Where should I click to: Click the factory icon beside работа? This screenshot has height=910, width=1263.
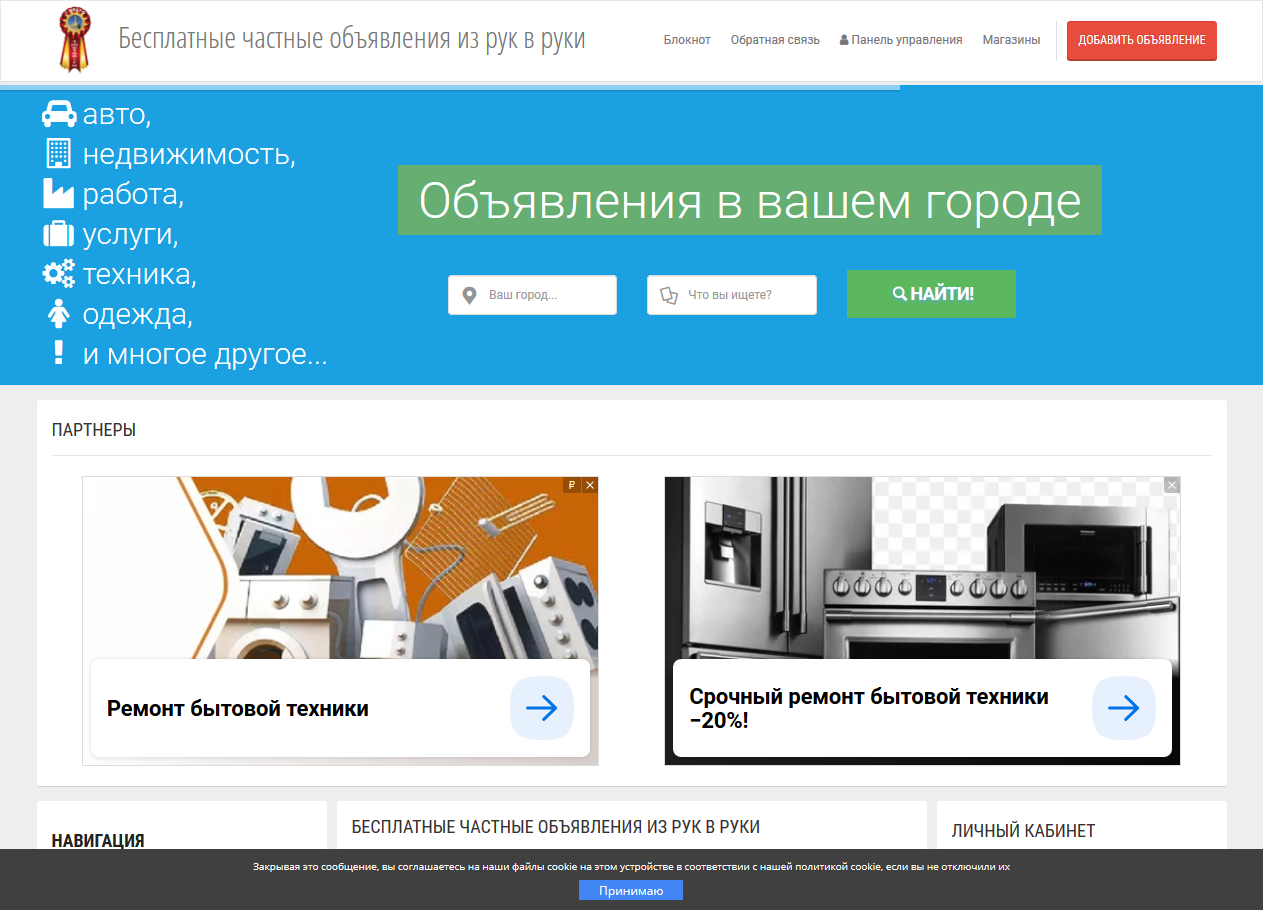[59, 193]
